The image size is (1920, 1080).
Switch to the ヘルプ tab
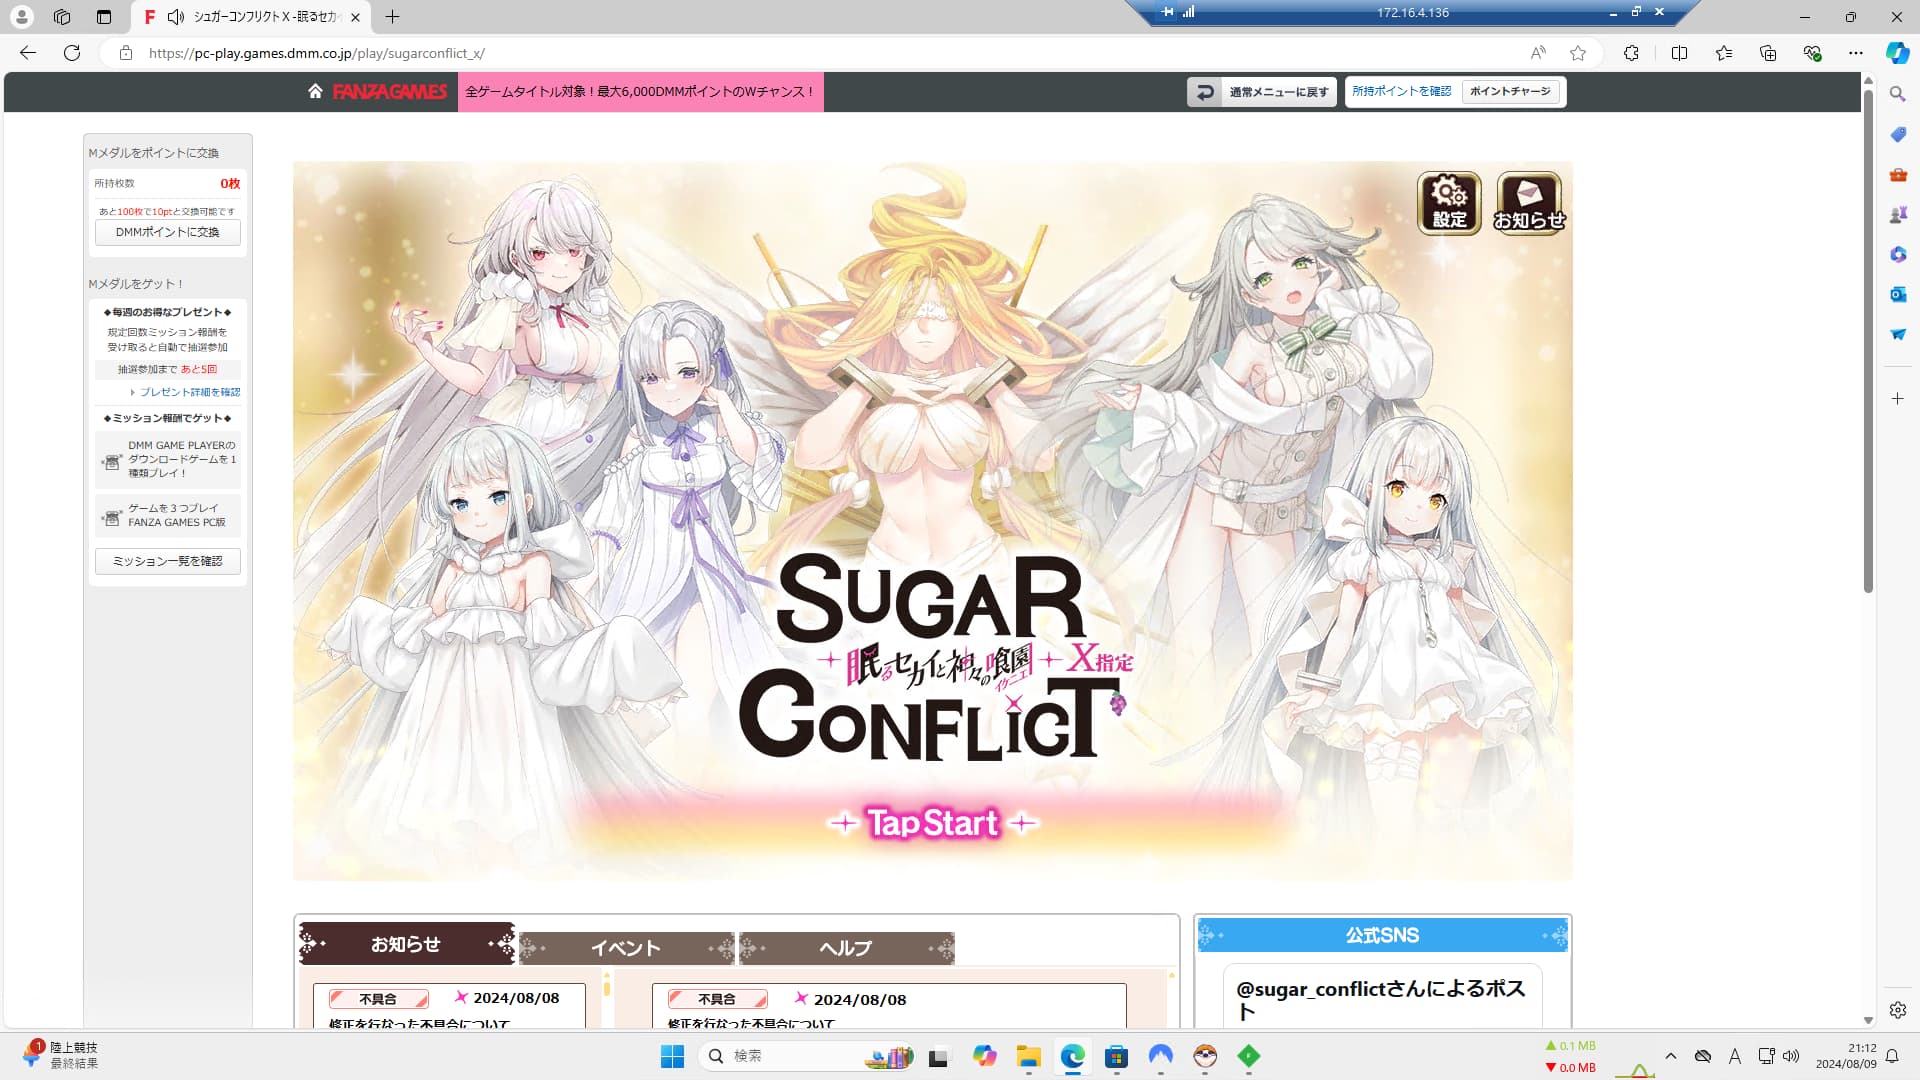[846, 948]
